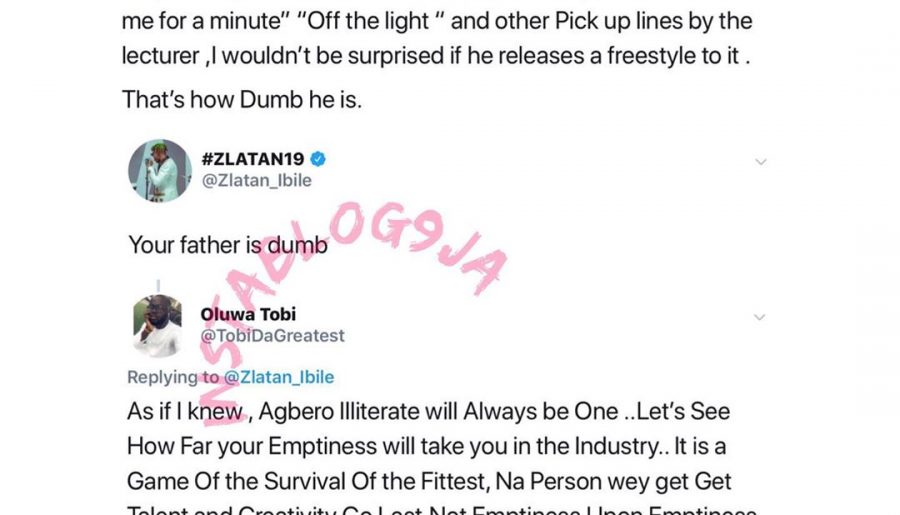
Task: Click the 'Replying to' label
Action: 173,377
